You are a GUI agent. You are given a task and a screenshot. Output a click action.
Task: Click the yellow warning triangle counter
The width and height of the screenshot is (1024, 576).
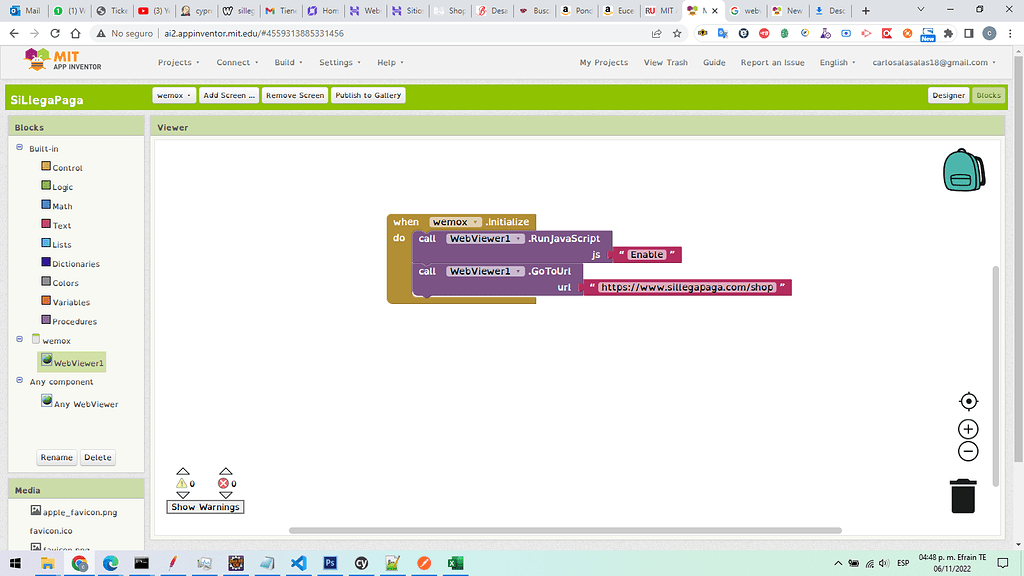click(182, 483)
